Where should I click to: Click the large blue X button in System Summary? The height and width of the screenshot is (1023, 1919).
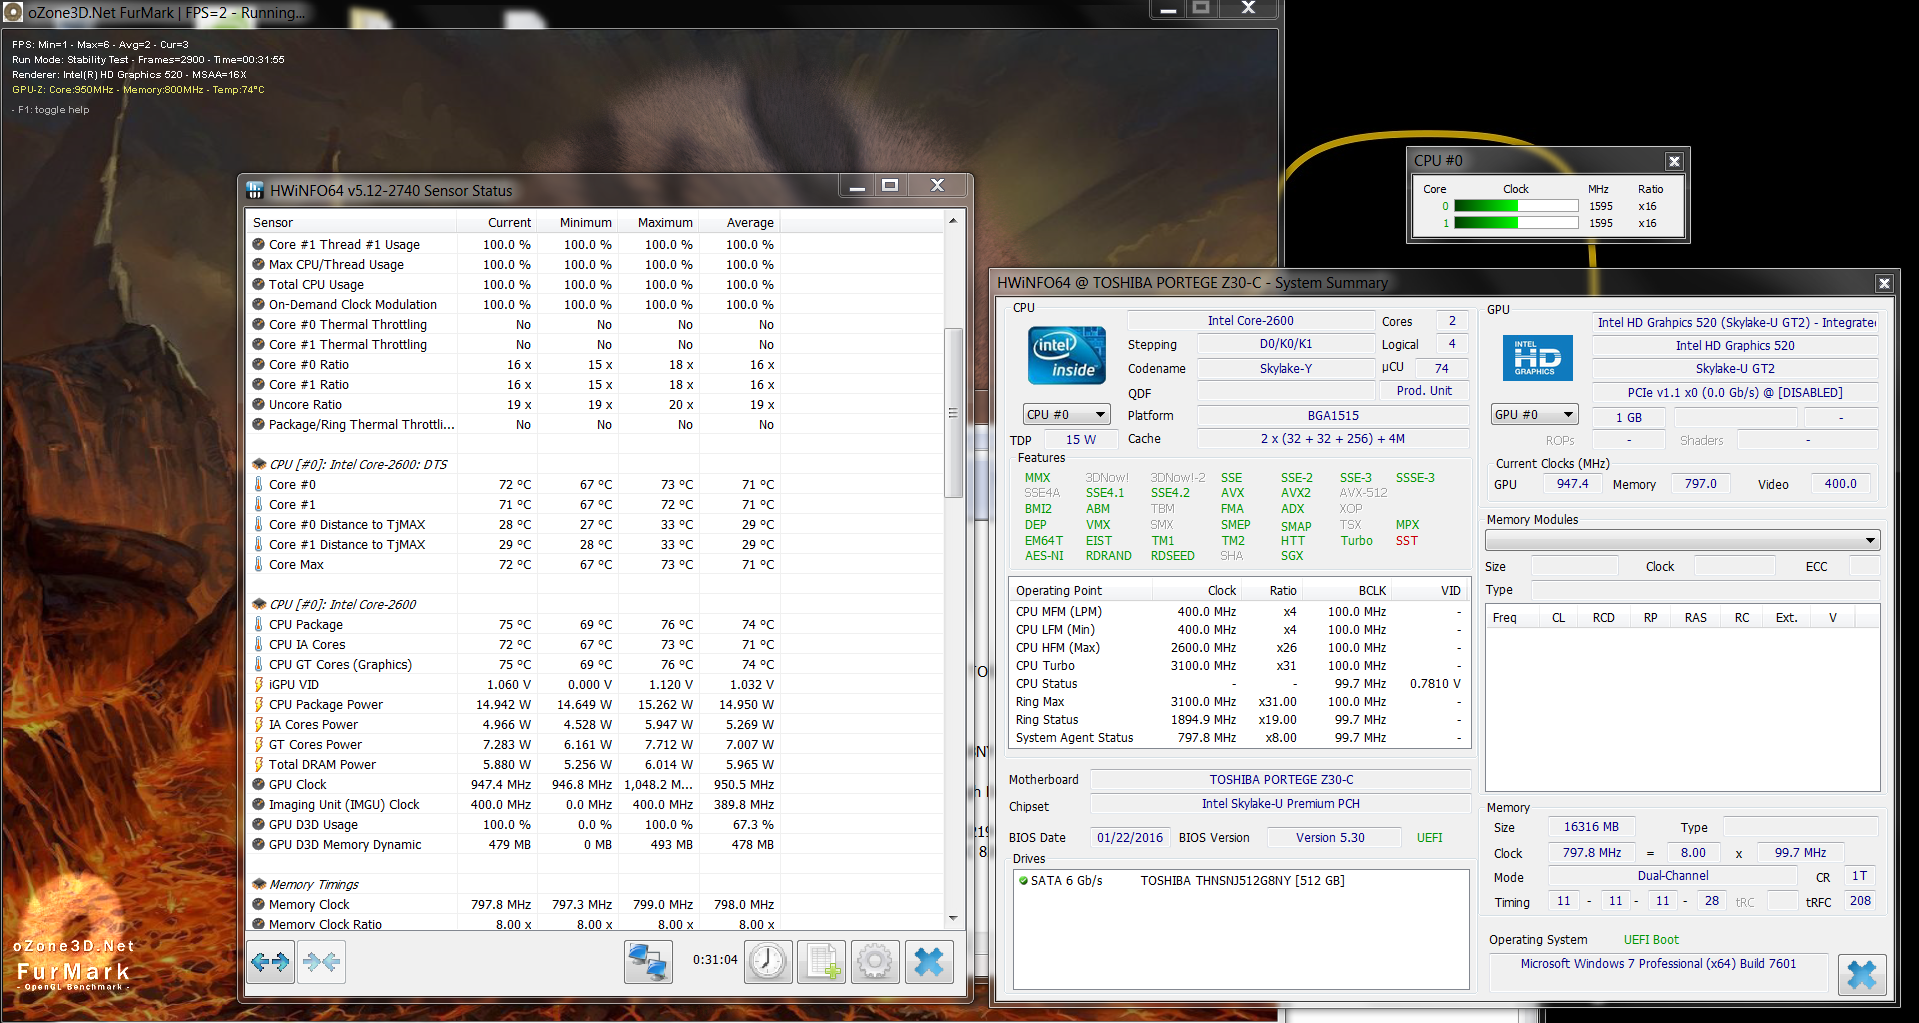(1862, 975)
